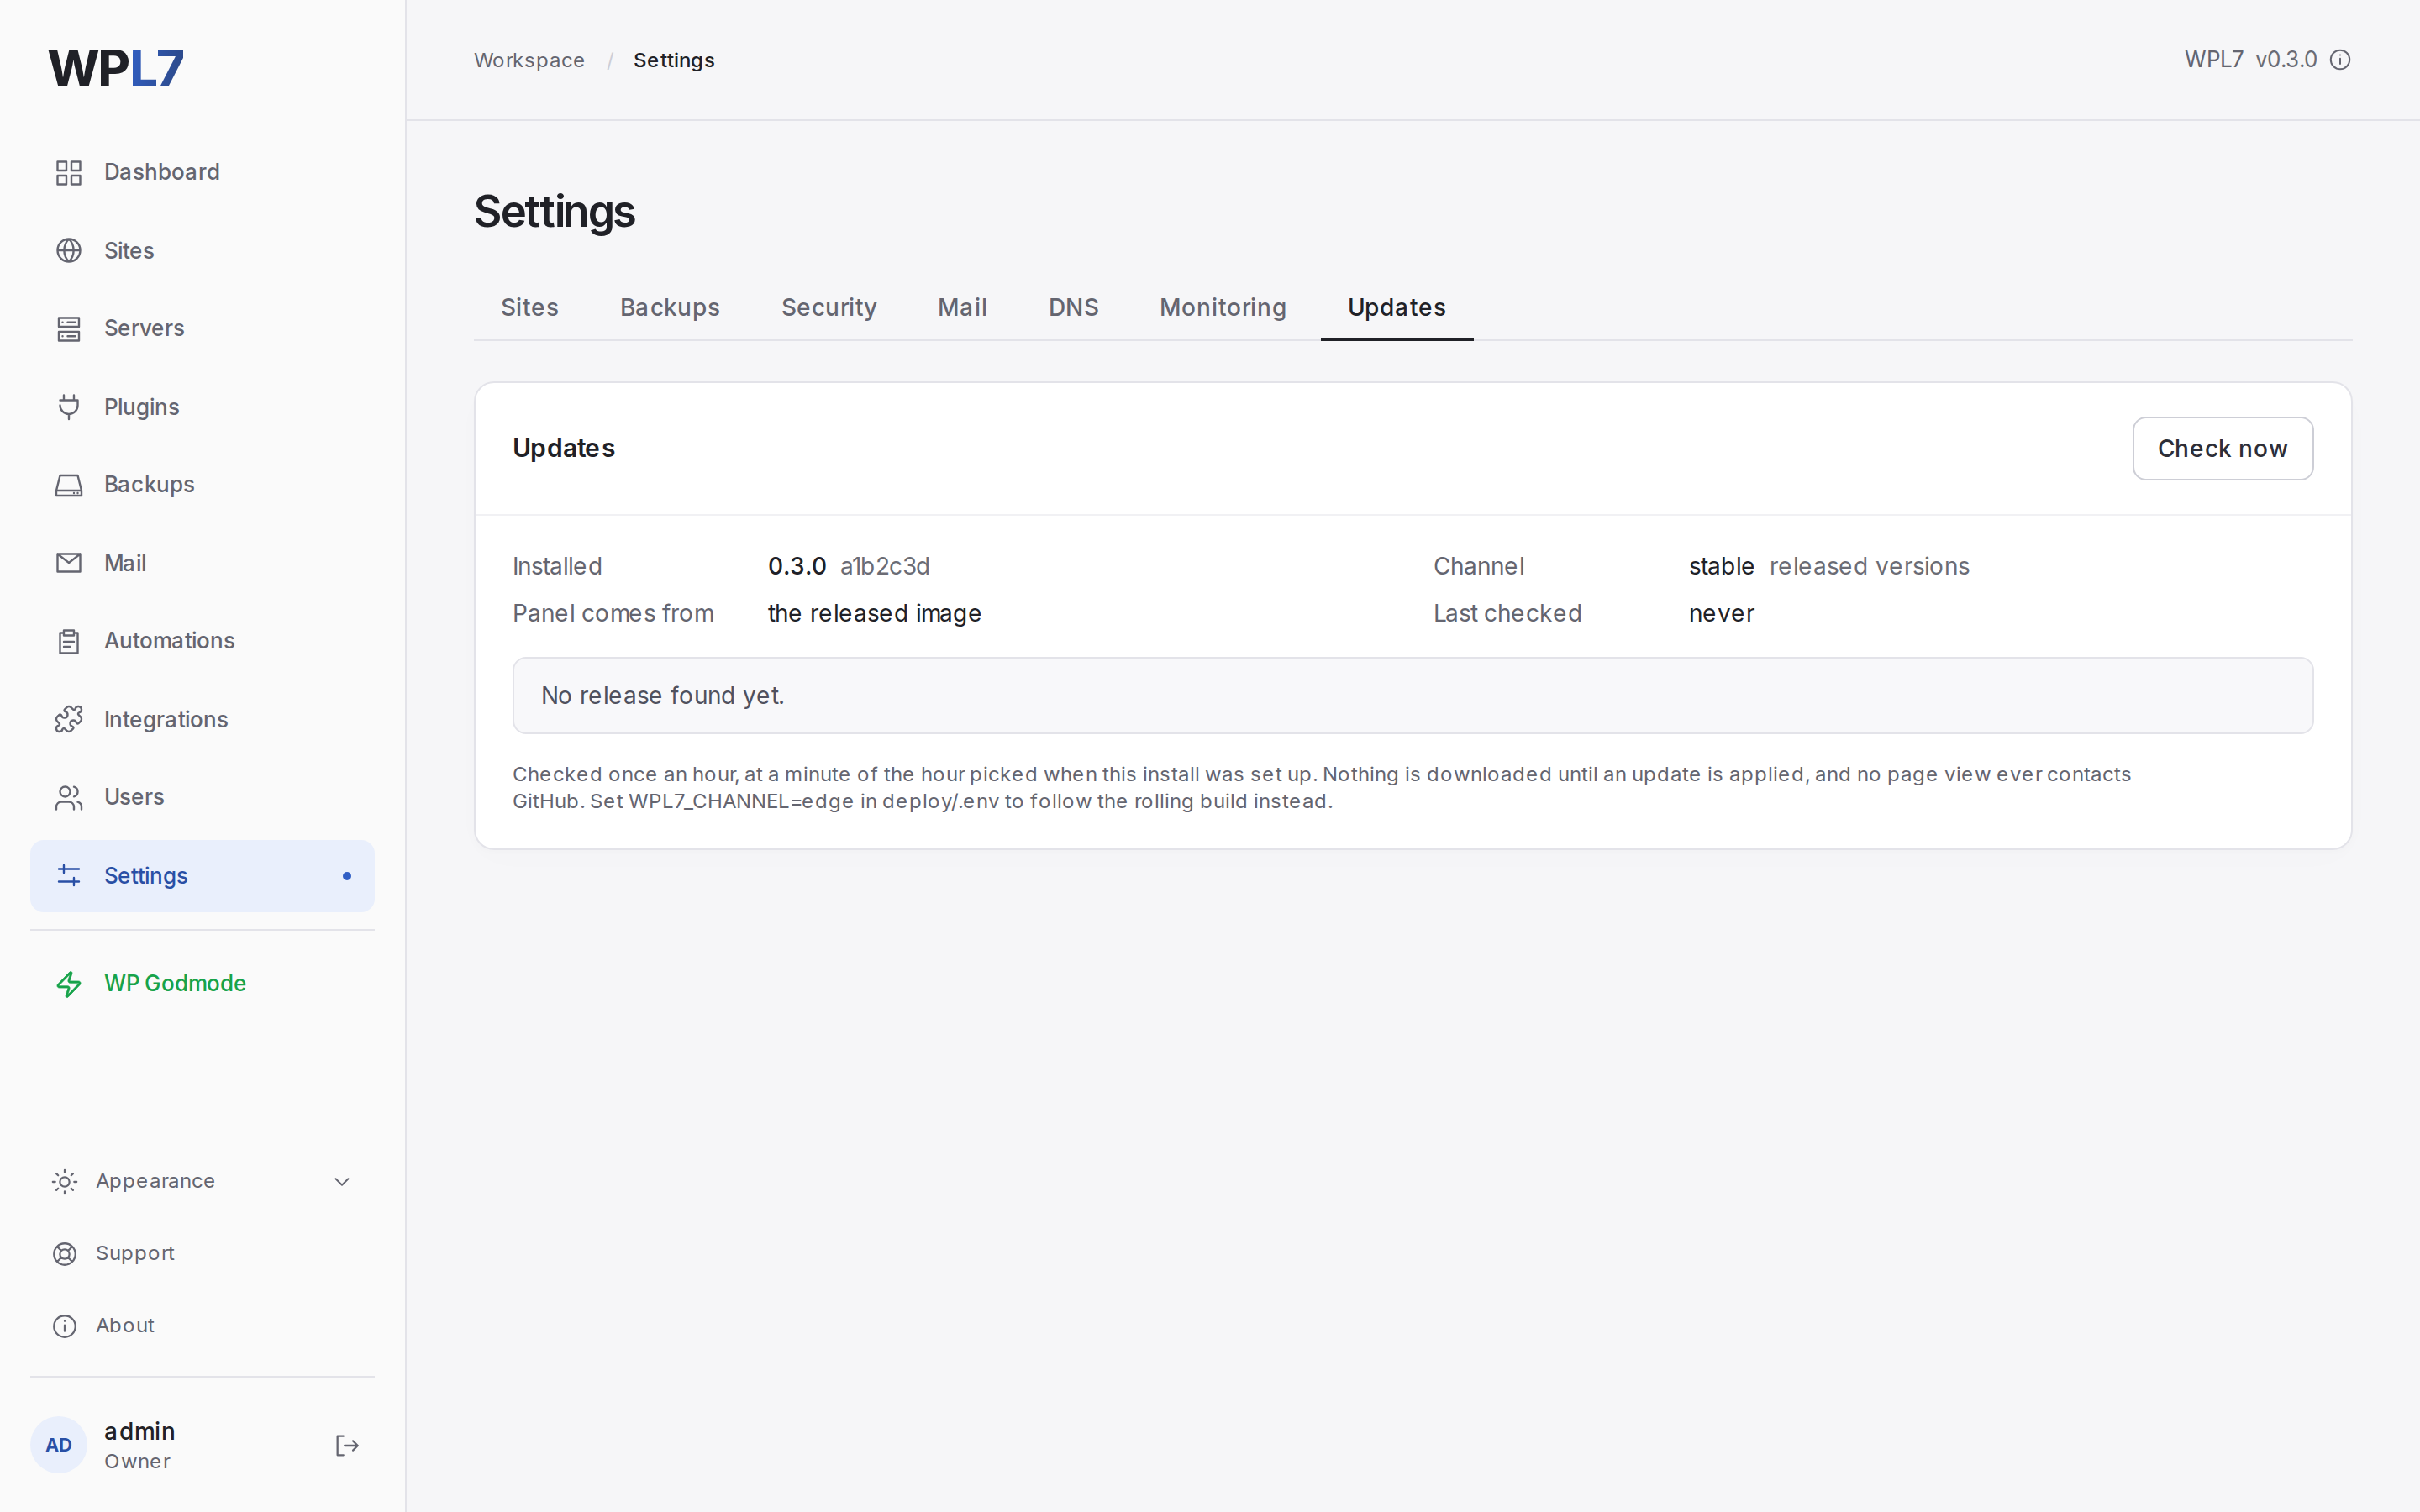Click the Integrations puzzle icon

68,719
